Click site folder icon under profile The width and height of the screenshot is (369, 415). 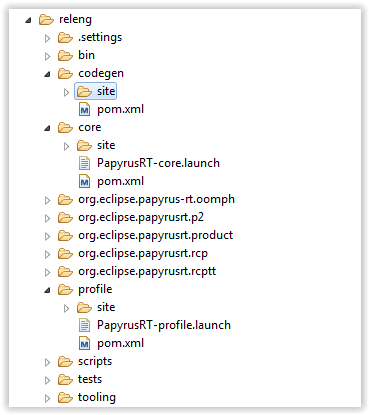tap(84, 308)
